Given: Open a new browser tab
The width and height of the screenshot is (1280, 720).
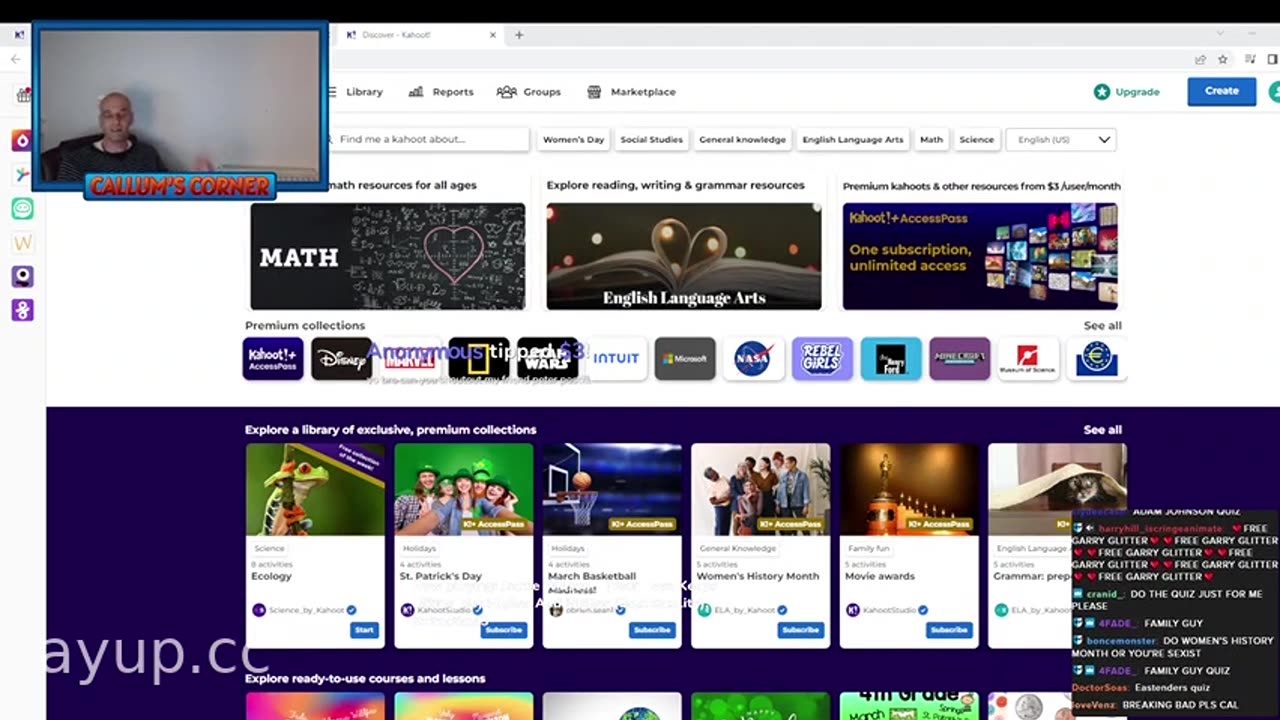Looking at the screenshot, I should (x=519, y=35).
